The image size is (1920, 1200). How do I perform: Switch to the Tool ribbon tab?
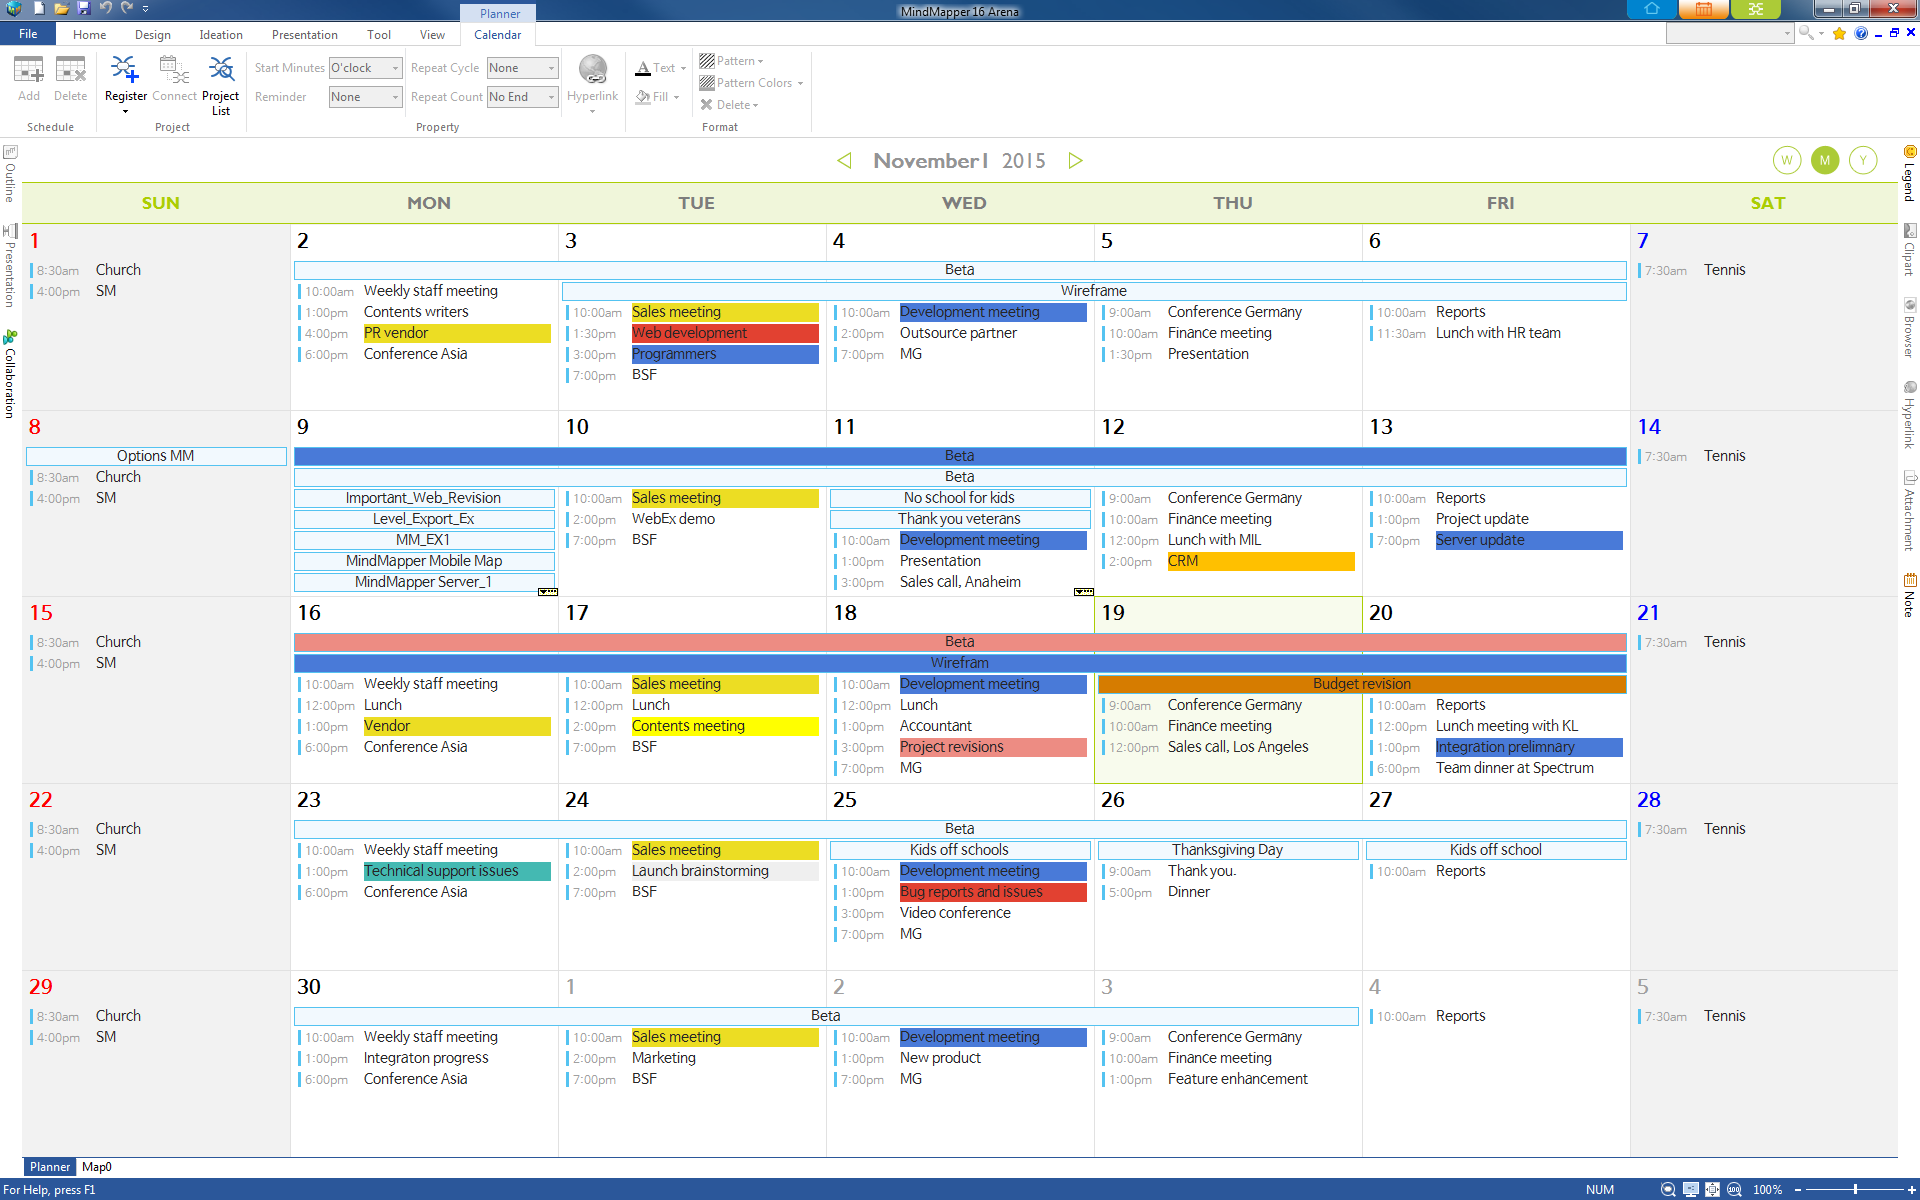379,35
